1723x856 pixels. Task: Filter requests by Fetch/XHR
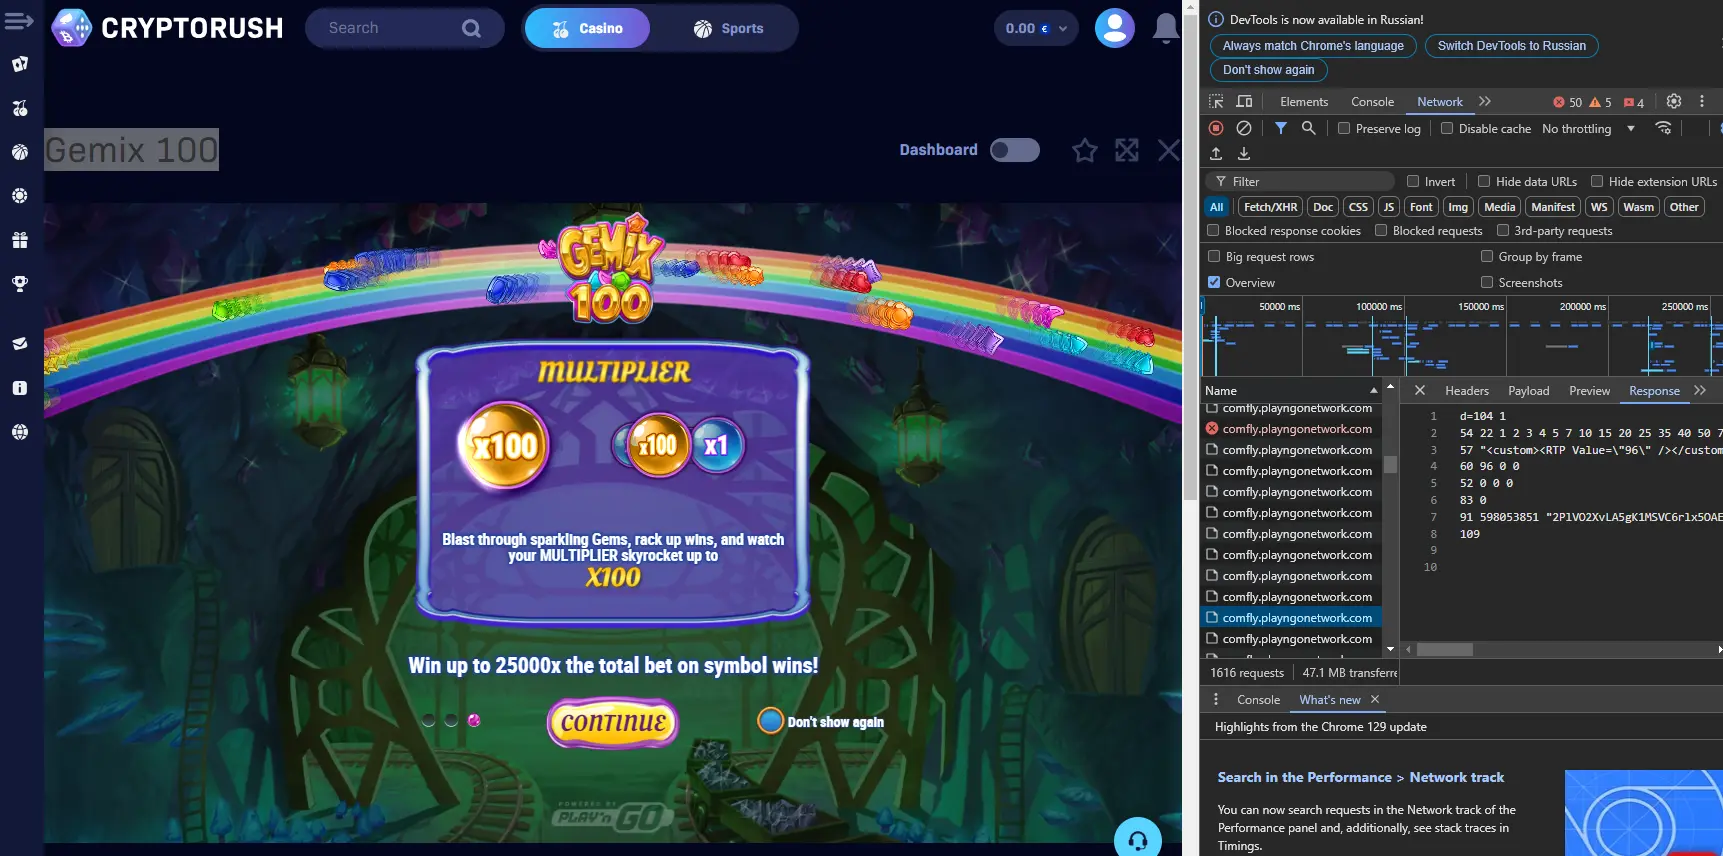pos(1270,207)
